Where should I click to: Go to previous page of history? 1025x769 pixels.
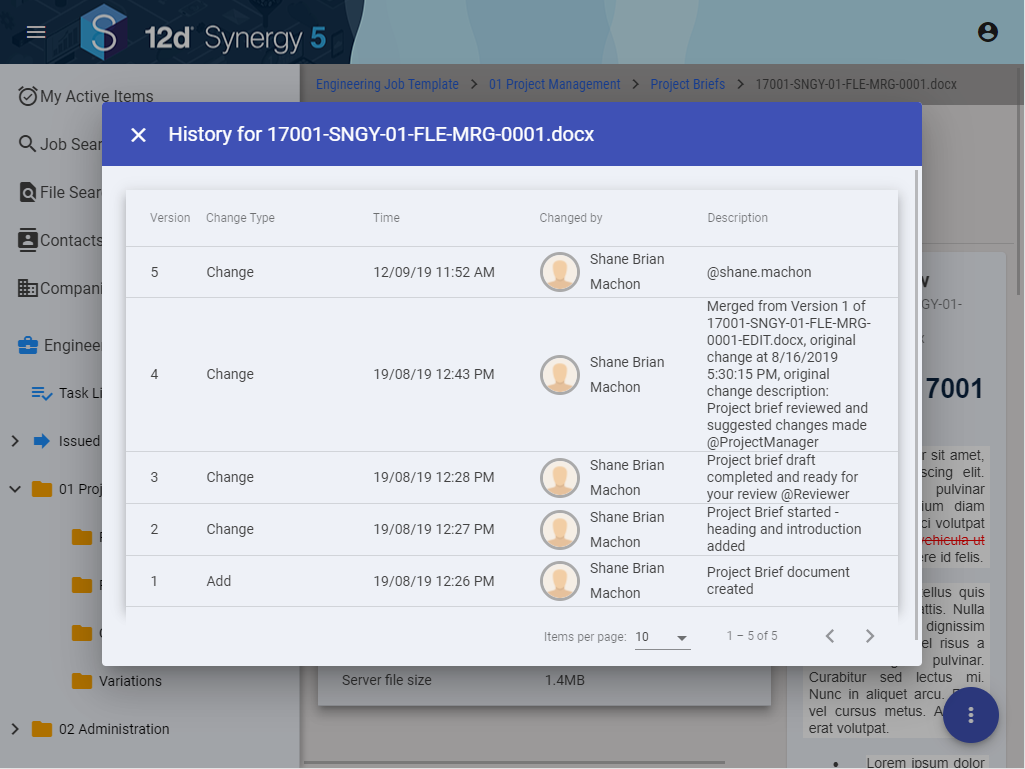point(830,636)
